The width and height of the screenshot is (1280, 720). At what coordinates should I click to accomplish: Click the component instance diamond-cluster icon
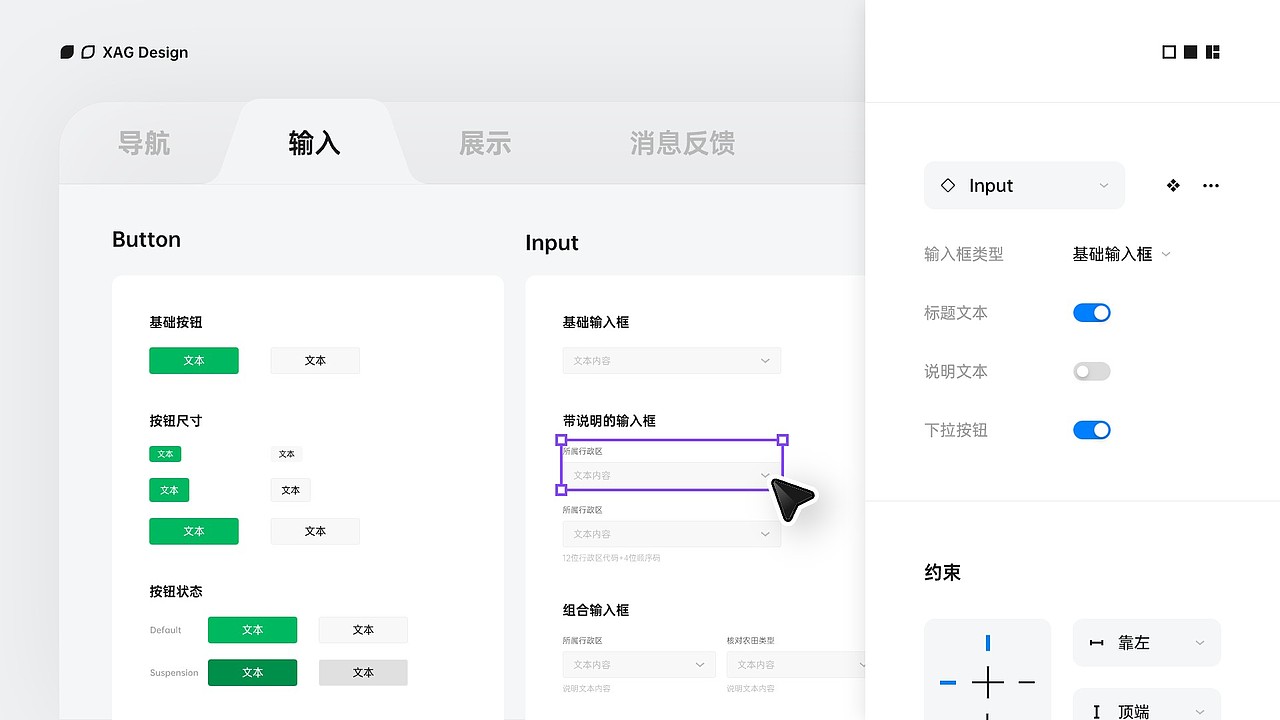[x=1172, y=185]
